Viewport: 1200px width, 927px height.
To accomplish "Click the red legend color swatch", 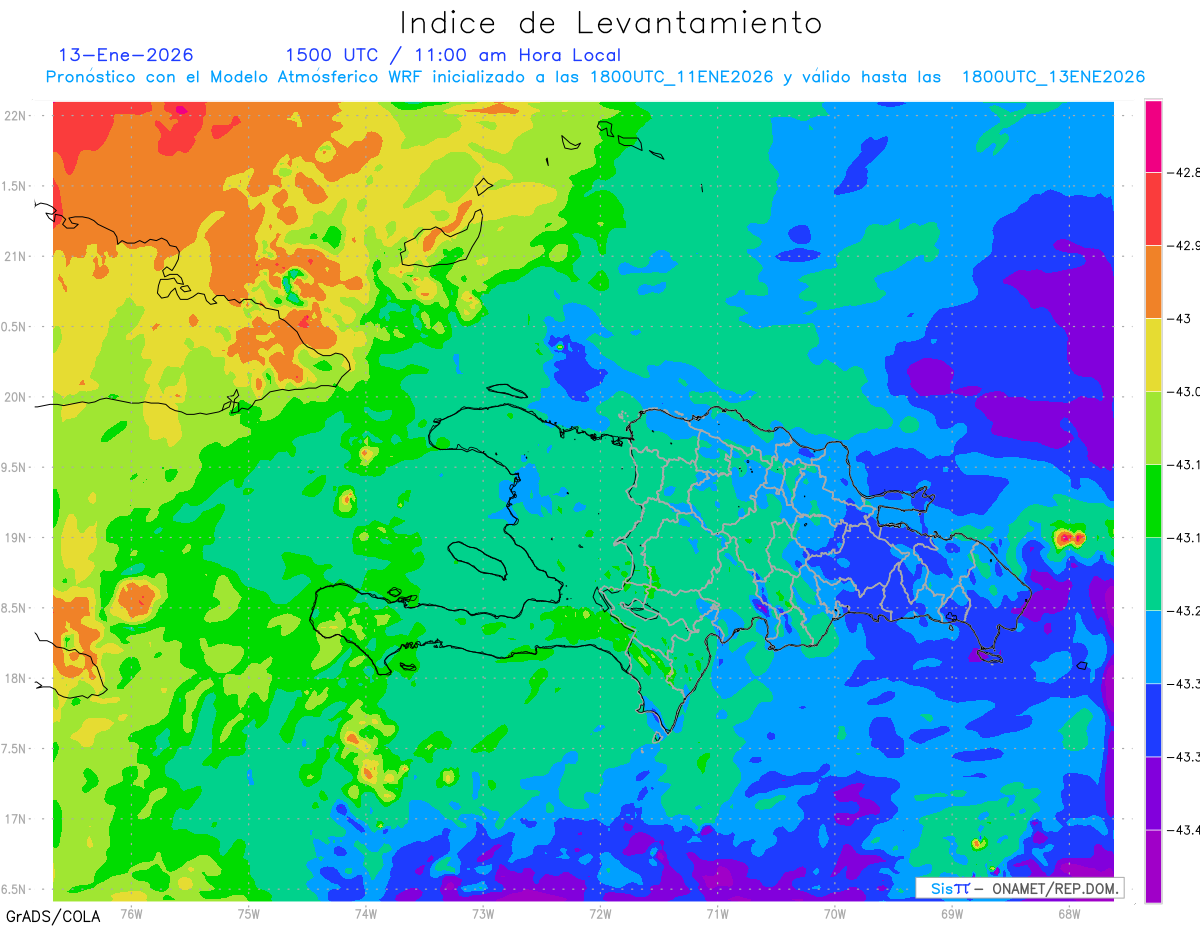I will pyautogui.click(x=1153, y=209).
